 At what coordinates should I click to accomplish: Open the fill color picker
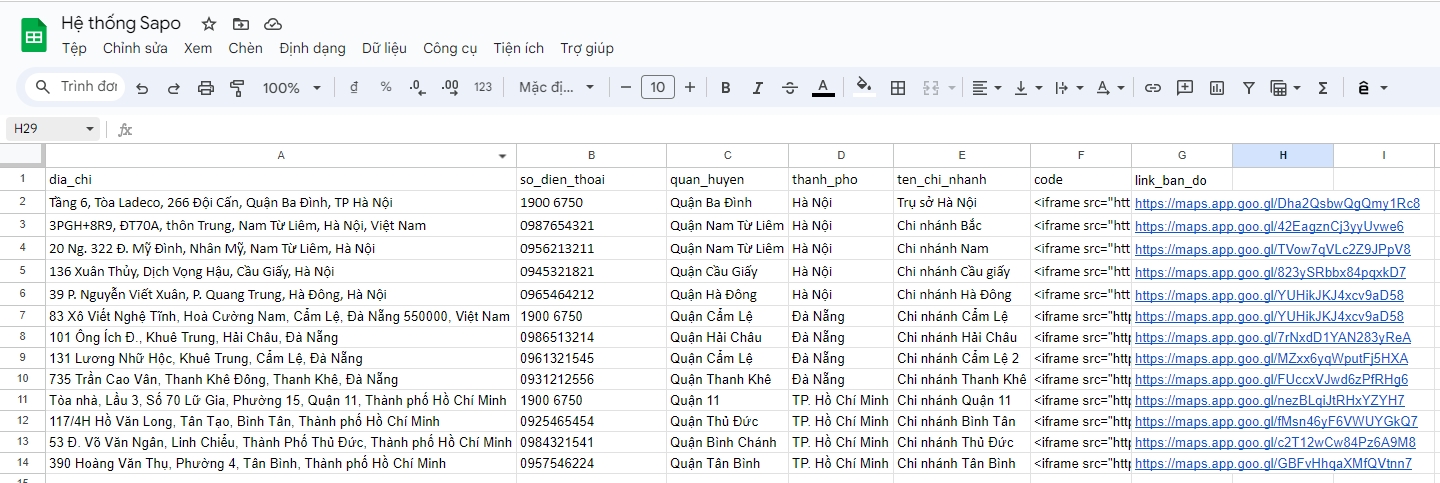pyautogui.click(x=865, y=88)
